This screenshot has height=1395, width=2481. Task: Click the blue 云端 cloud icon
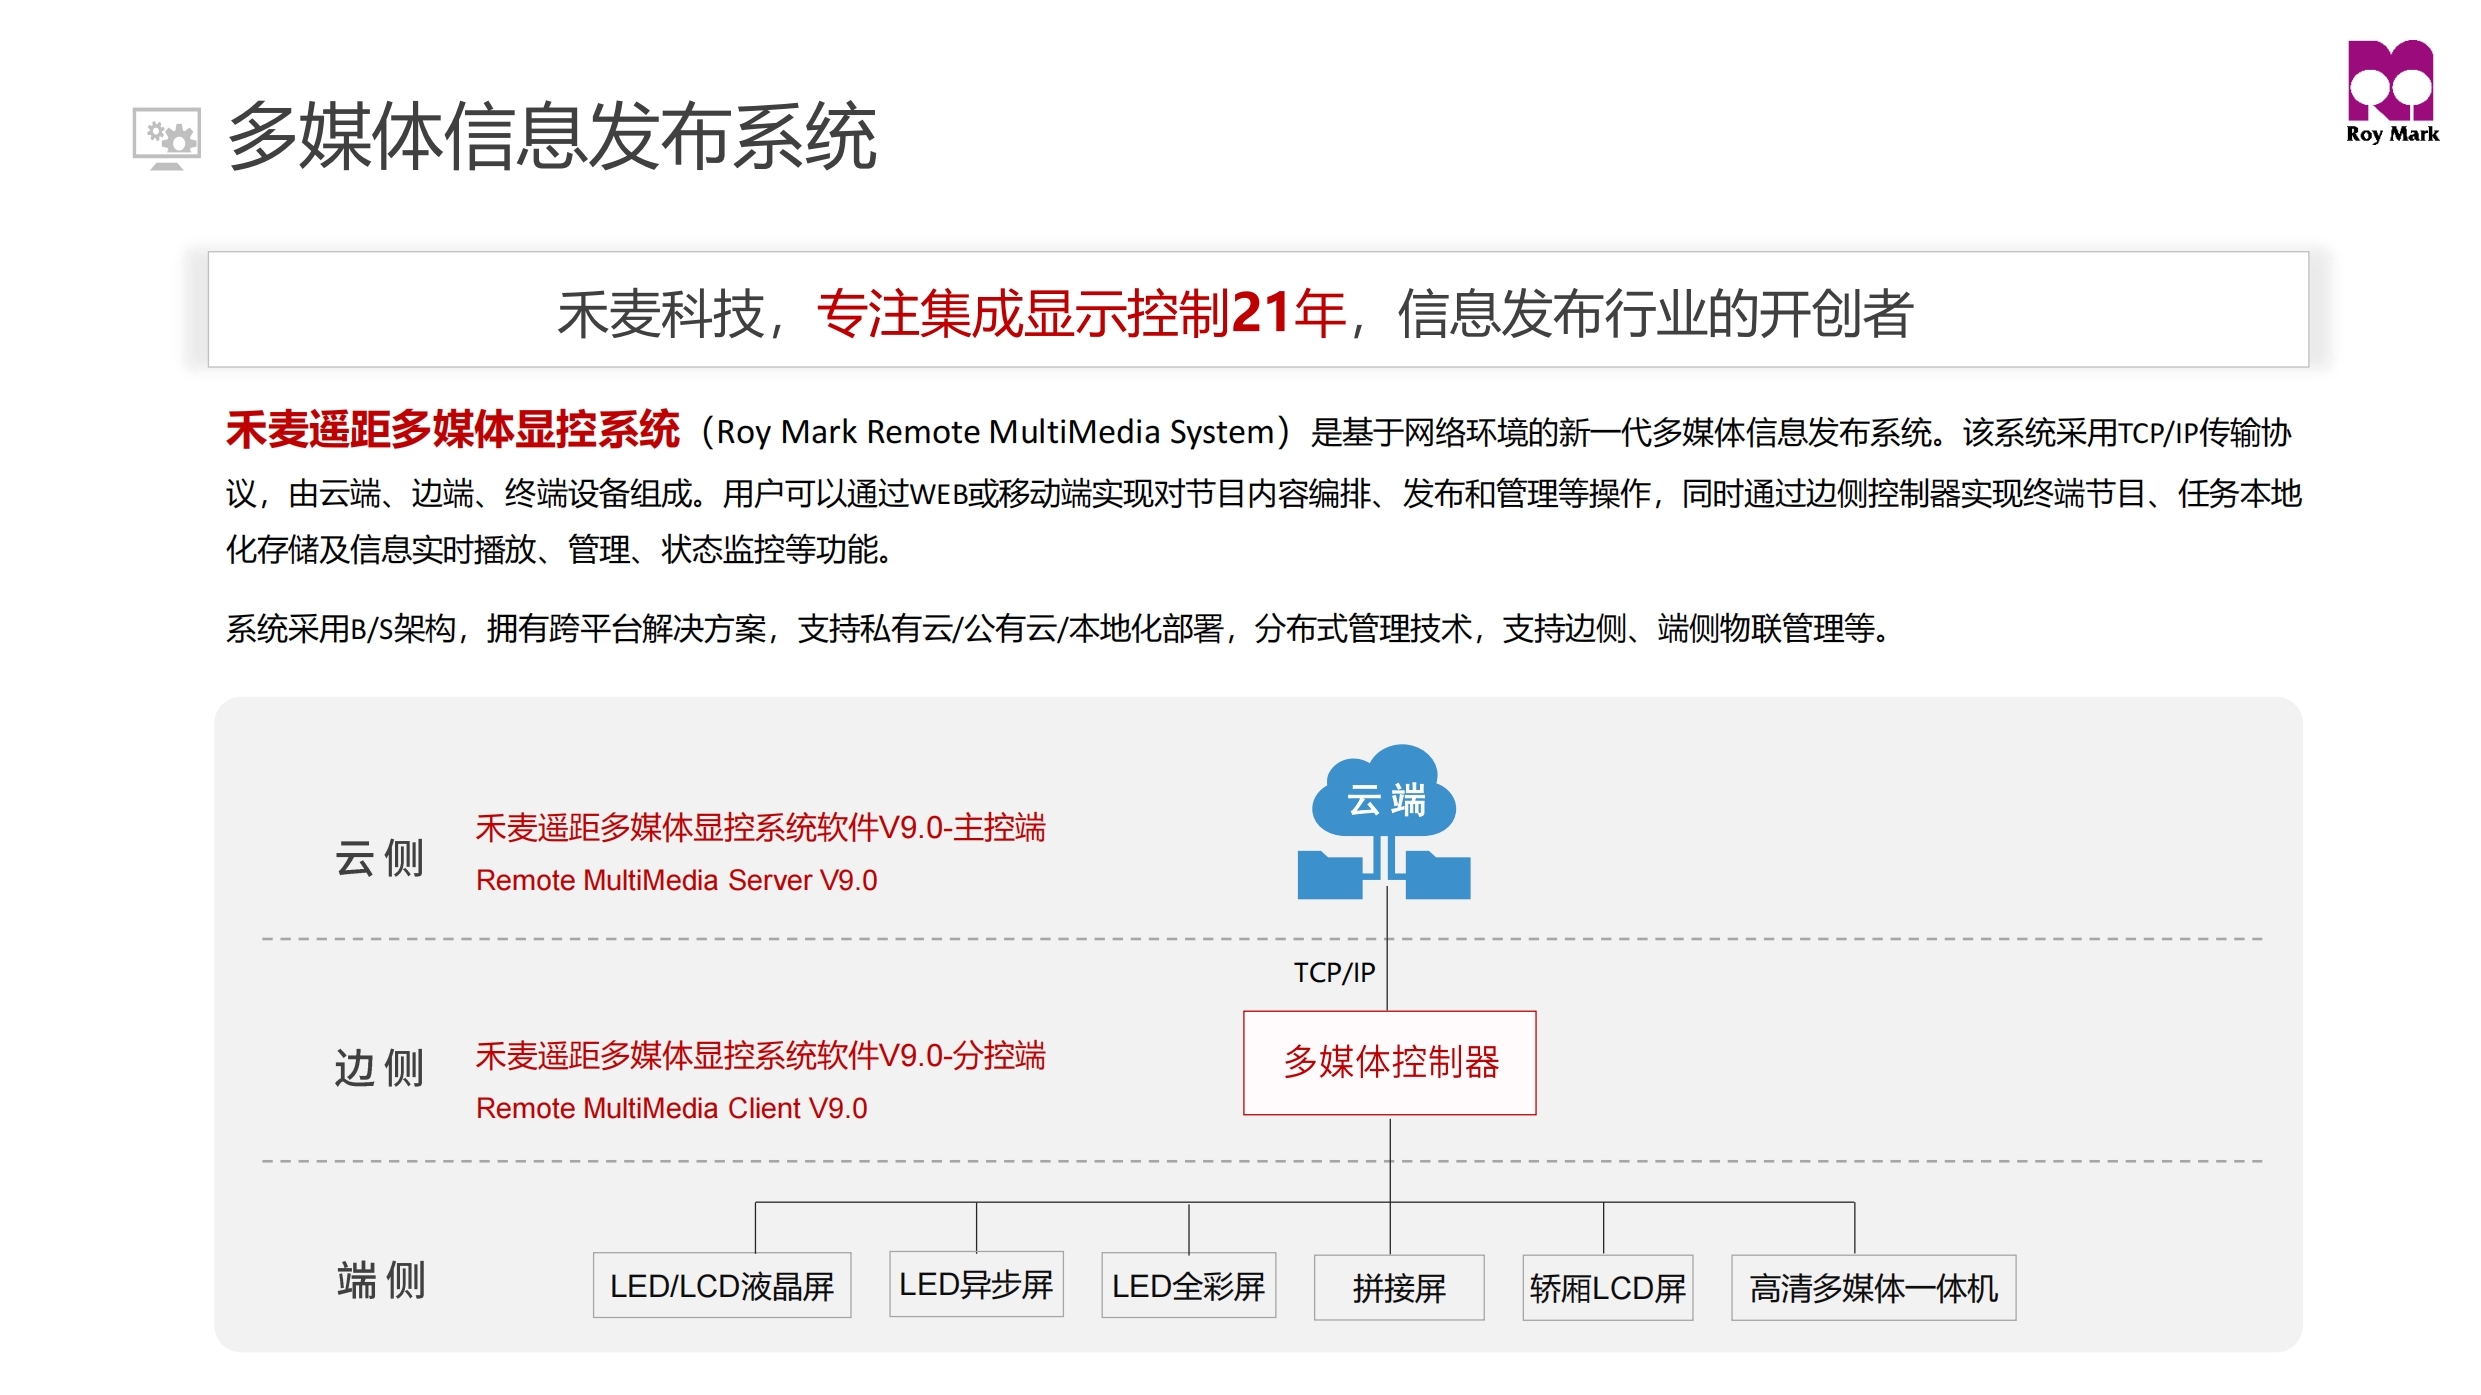click(x=1384, y=821)
